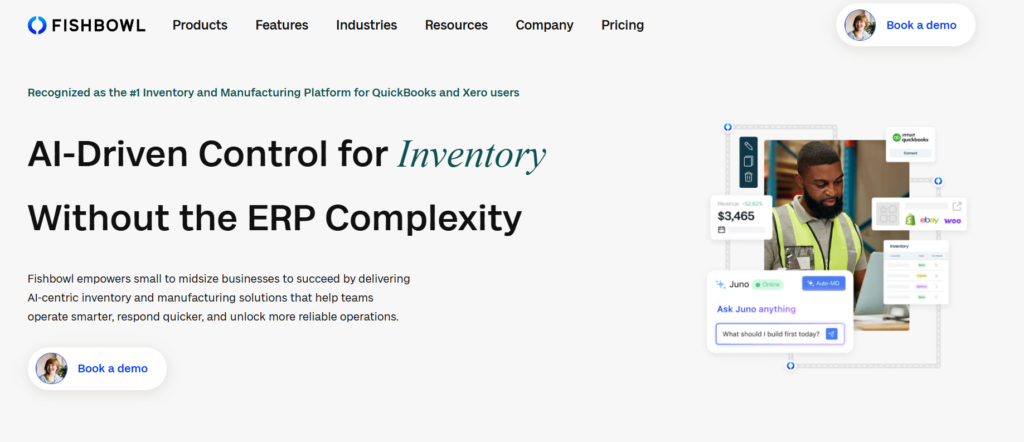Open the Products menu

(200, 25)
